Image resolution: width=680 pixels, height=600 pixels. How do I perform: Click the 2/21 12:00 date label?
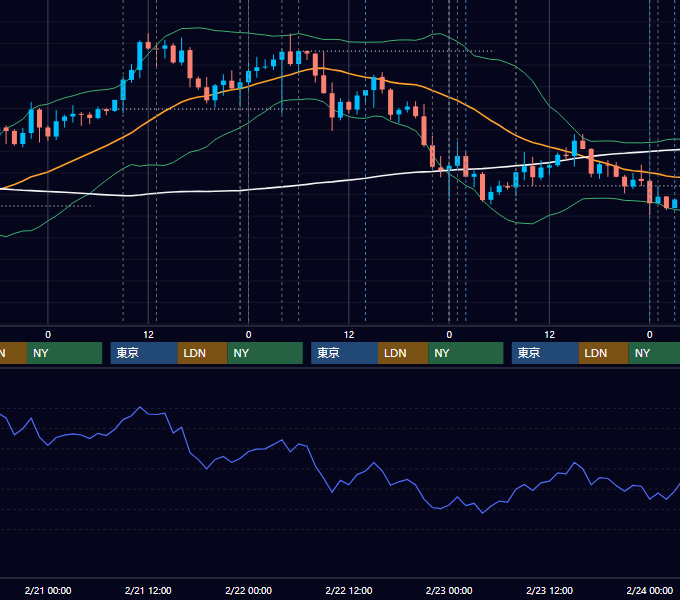tap(148, 590)
